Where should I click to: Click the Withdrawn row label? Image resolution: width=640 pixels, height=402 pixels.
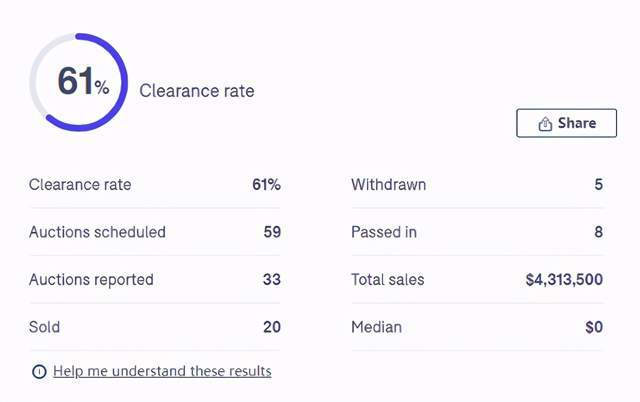389,184
